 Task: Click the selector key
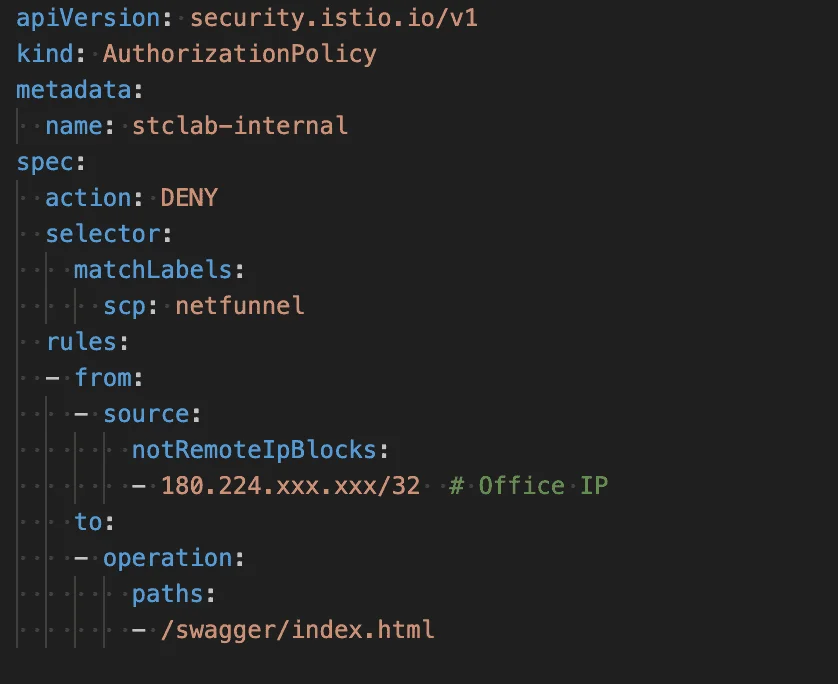(x=102, y=234)
